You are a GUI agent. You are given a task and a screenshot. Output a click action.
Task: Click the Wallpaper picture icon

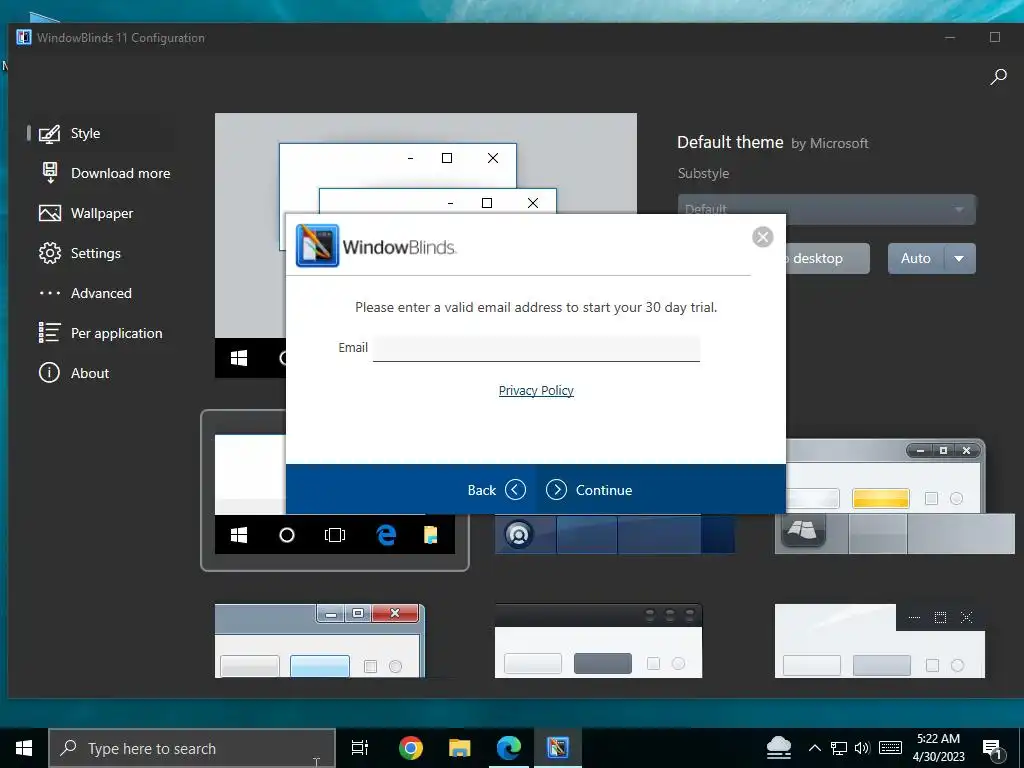coord(50,214)
